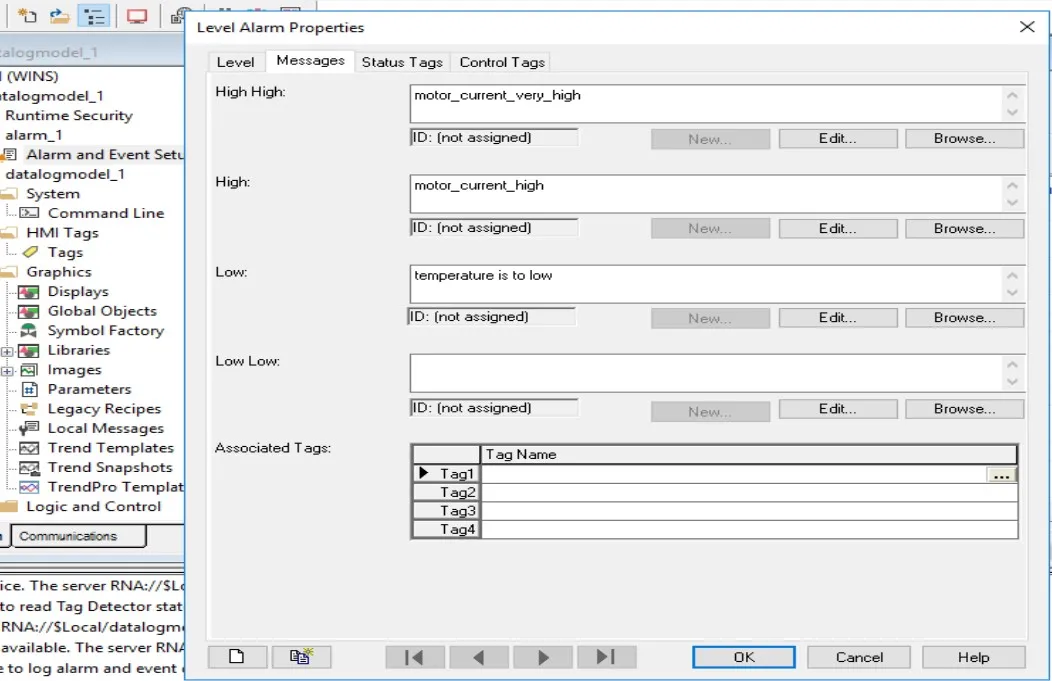
Task: Select Runtime Security in the tree
Action: coord(69,115)
